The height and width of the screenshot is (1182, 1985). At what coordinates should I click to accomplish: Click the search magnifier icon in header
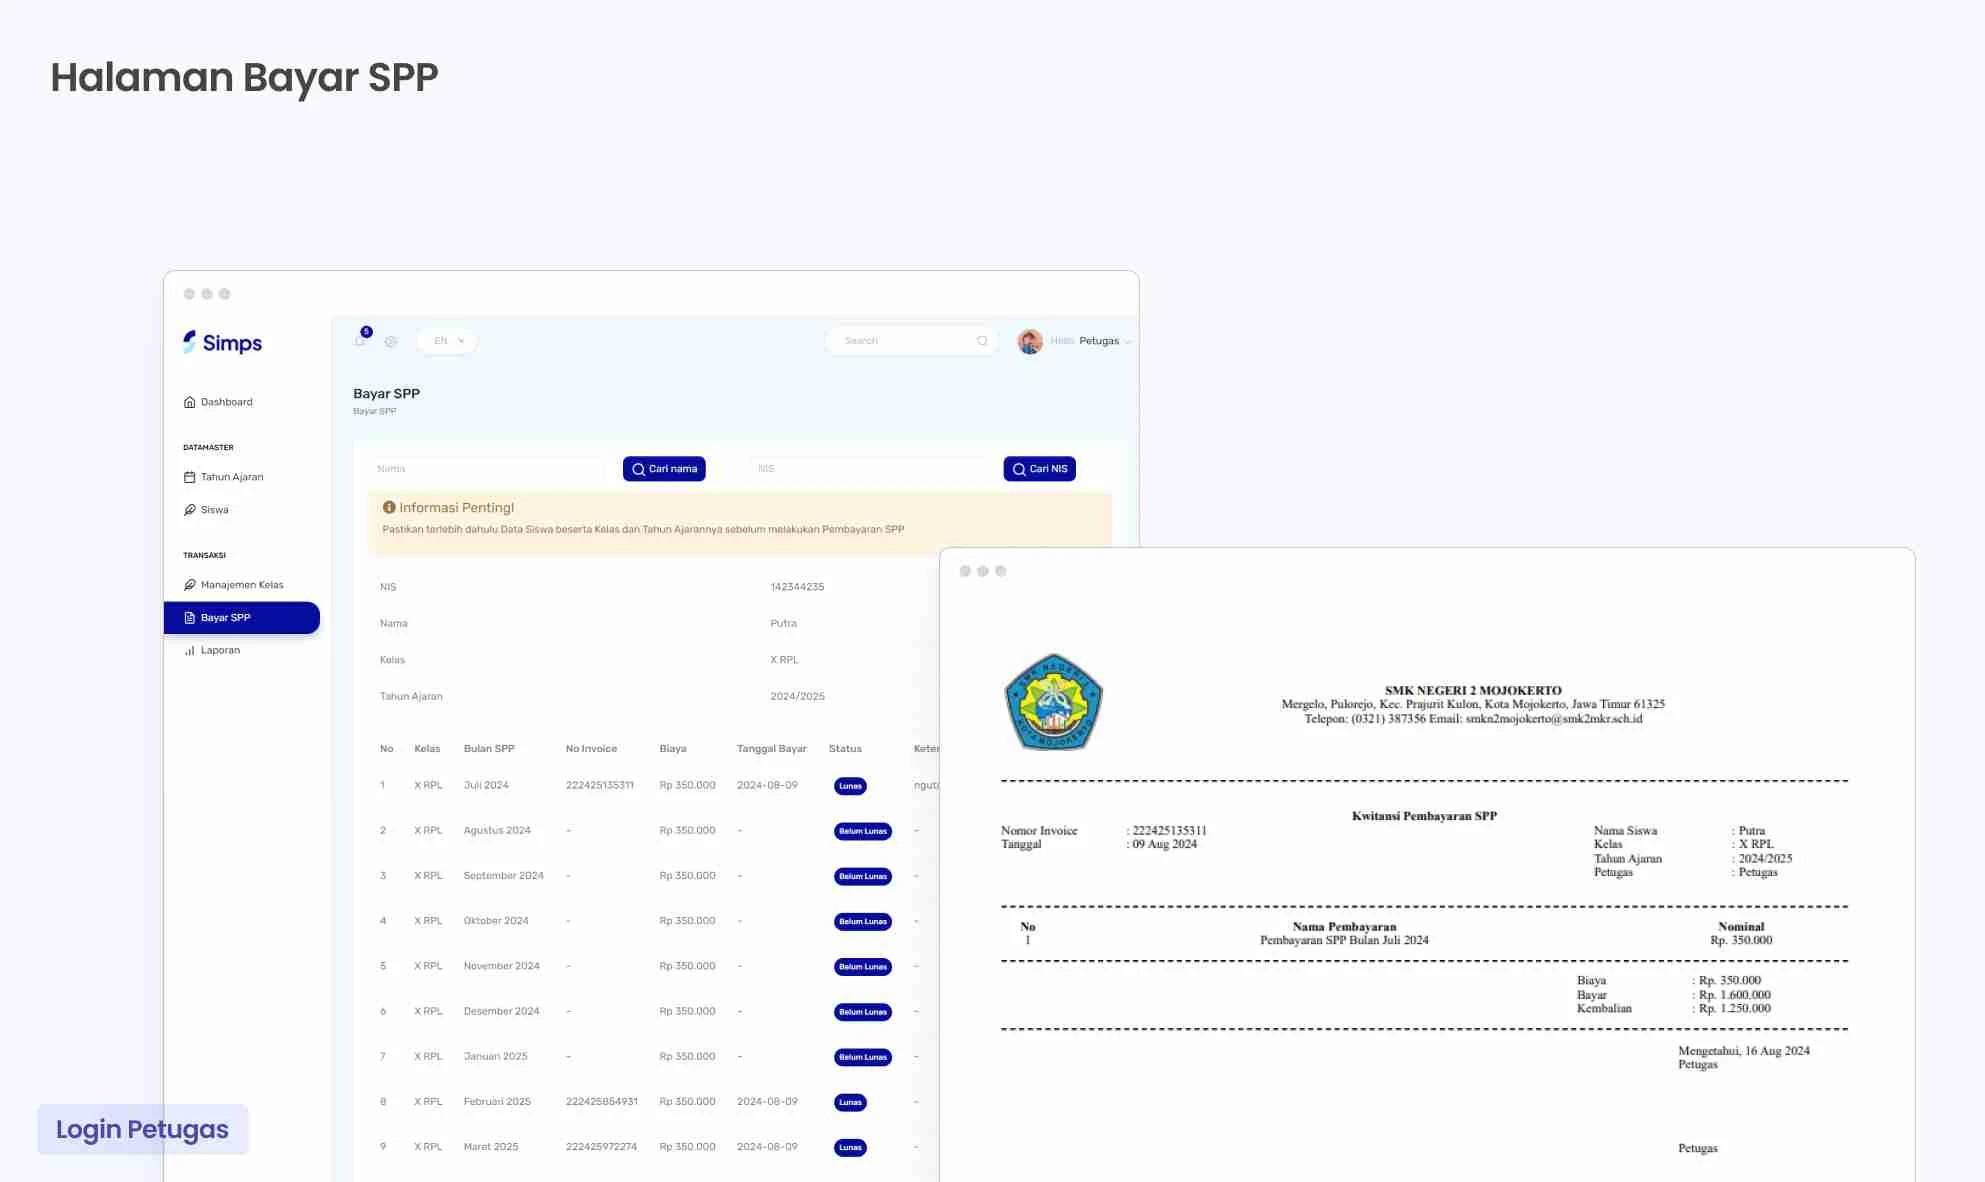coord(982,341)
